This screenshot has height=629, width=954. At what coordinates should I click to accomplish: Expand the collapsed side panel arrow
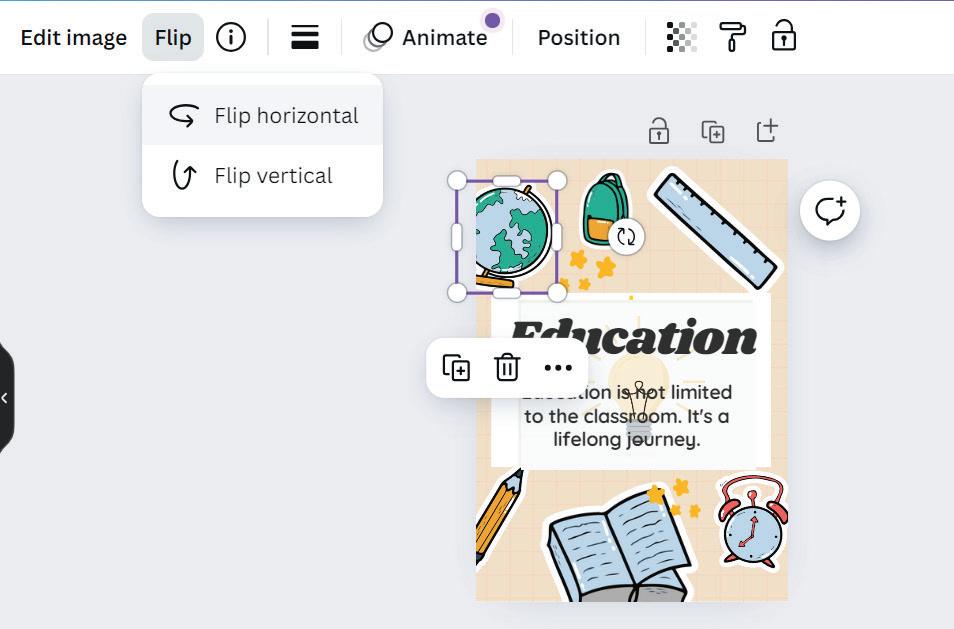5,398
